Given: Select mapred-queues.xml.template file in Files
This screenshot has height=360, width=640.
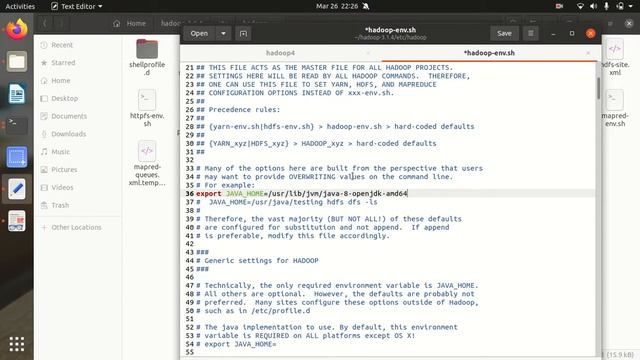Looking at the screenshot, I should (147, 163).
